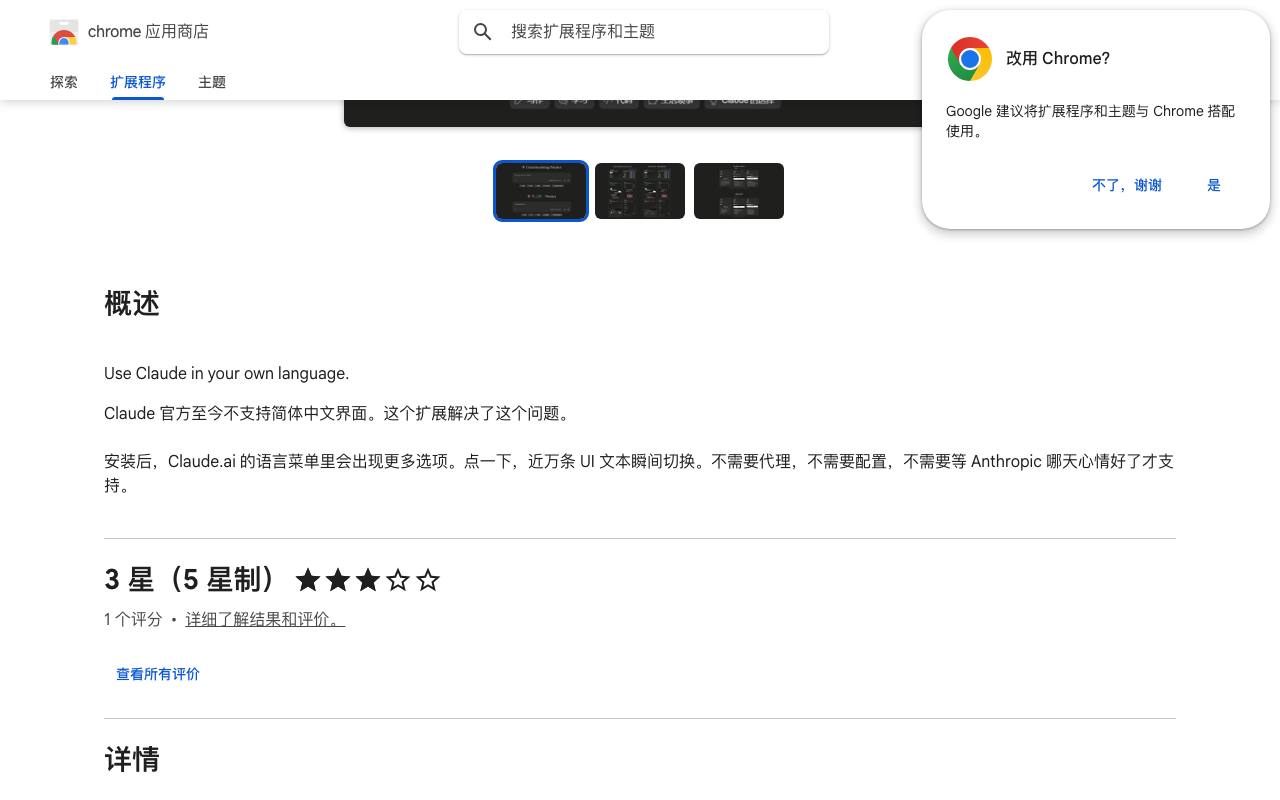The image size is (1280, 800).
Task: Select the third screenshot thumbnail
Action: point(739,191)
